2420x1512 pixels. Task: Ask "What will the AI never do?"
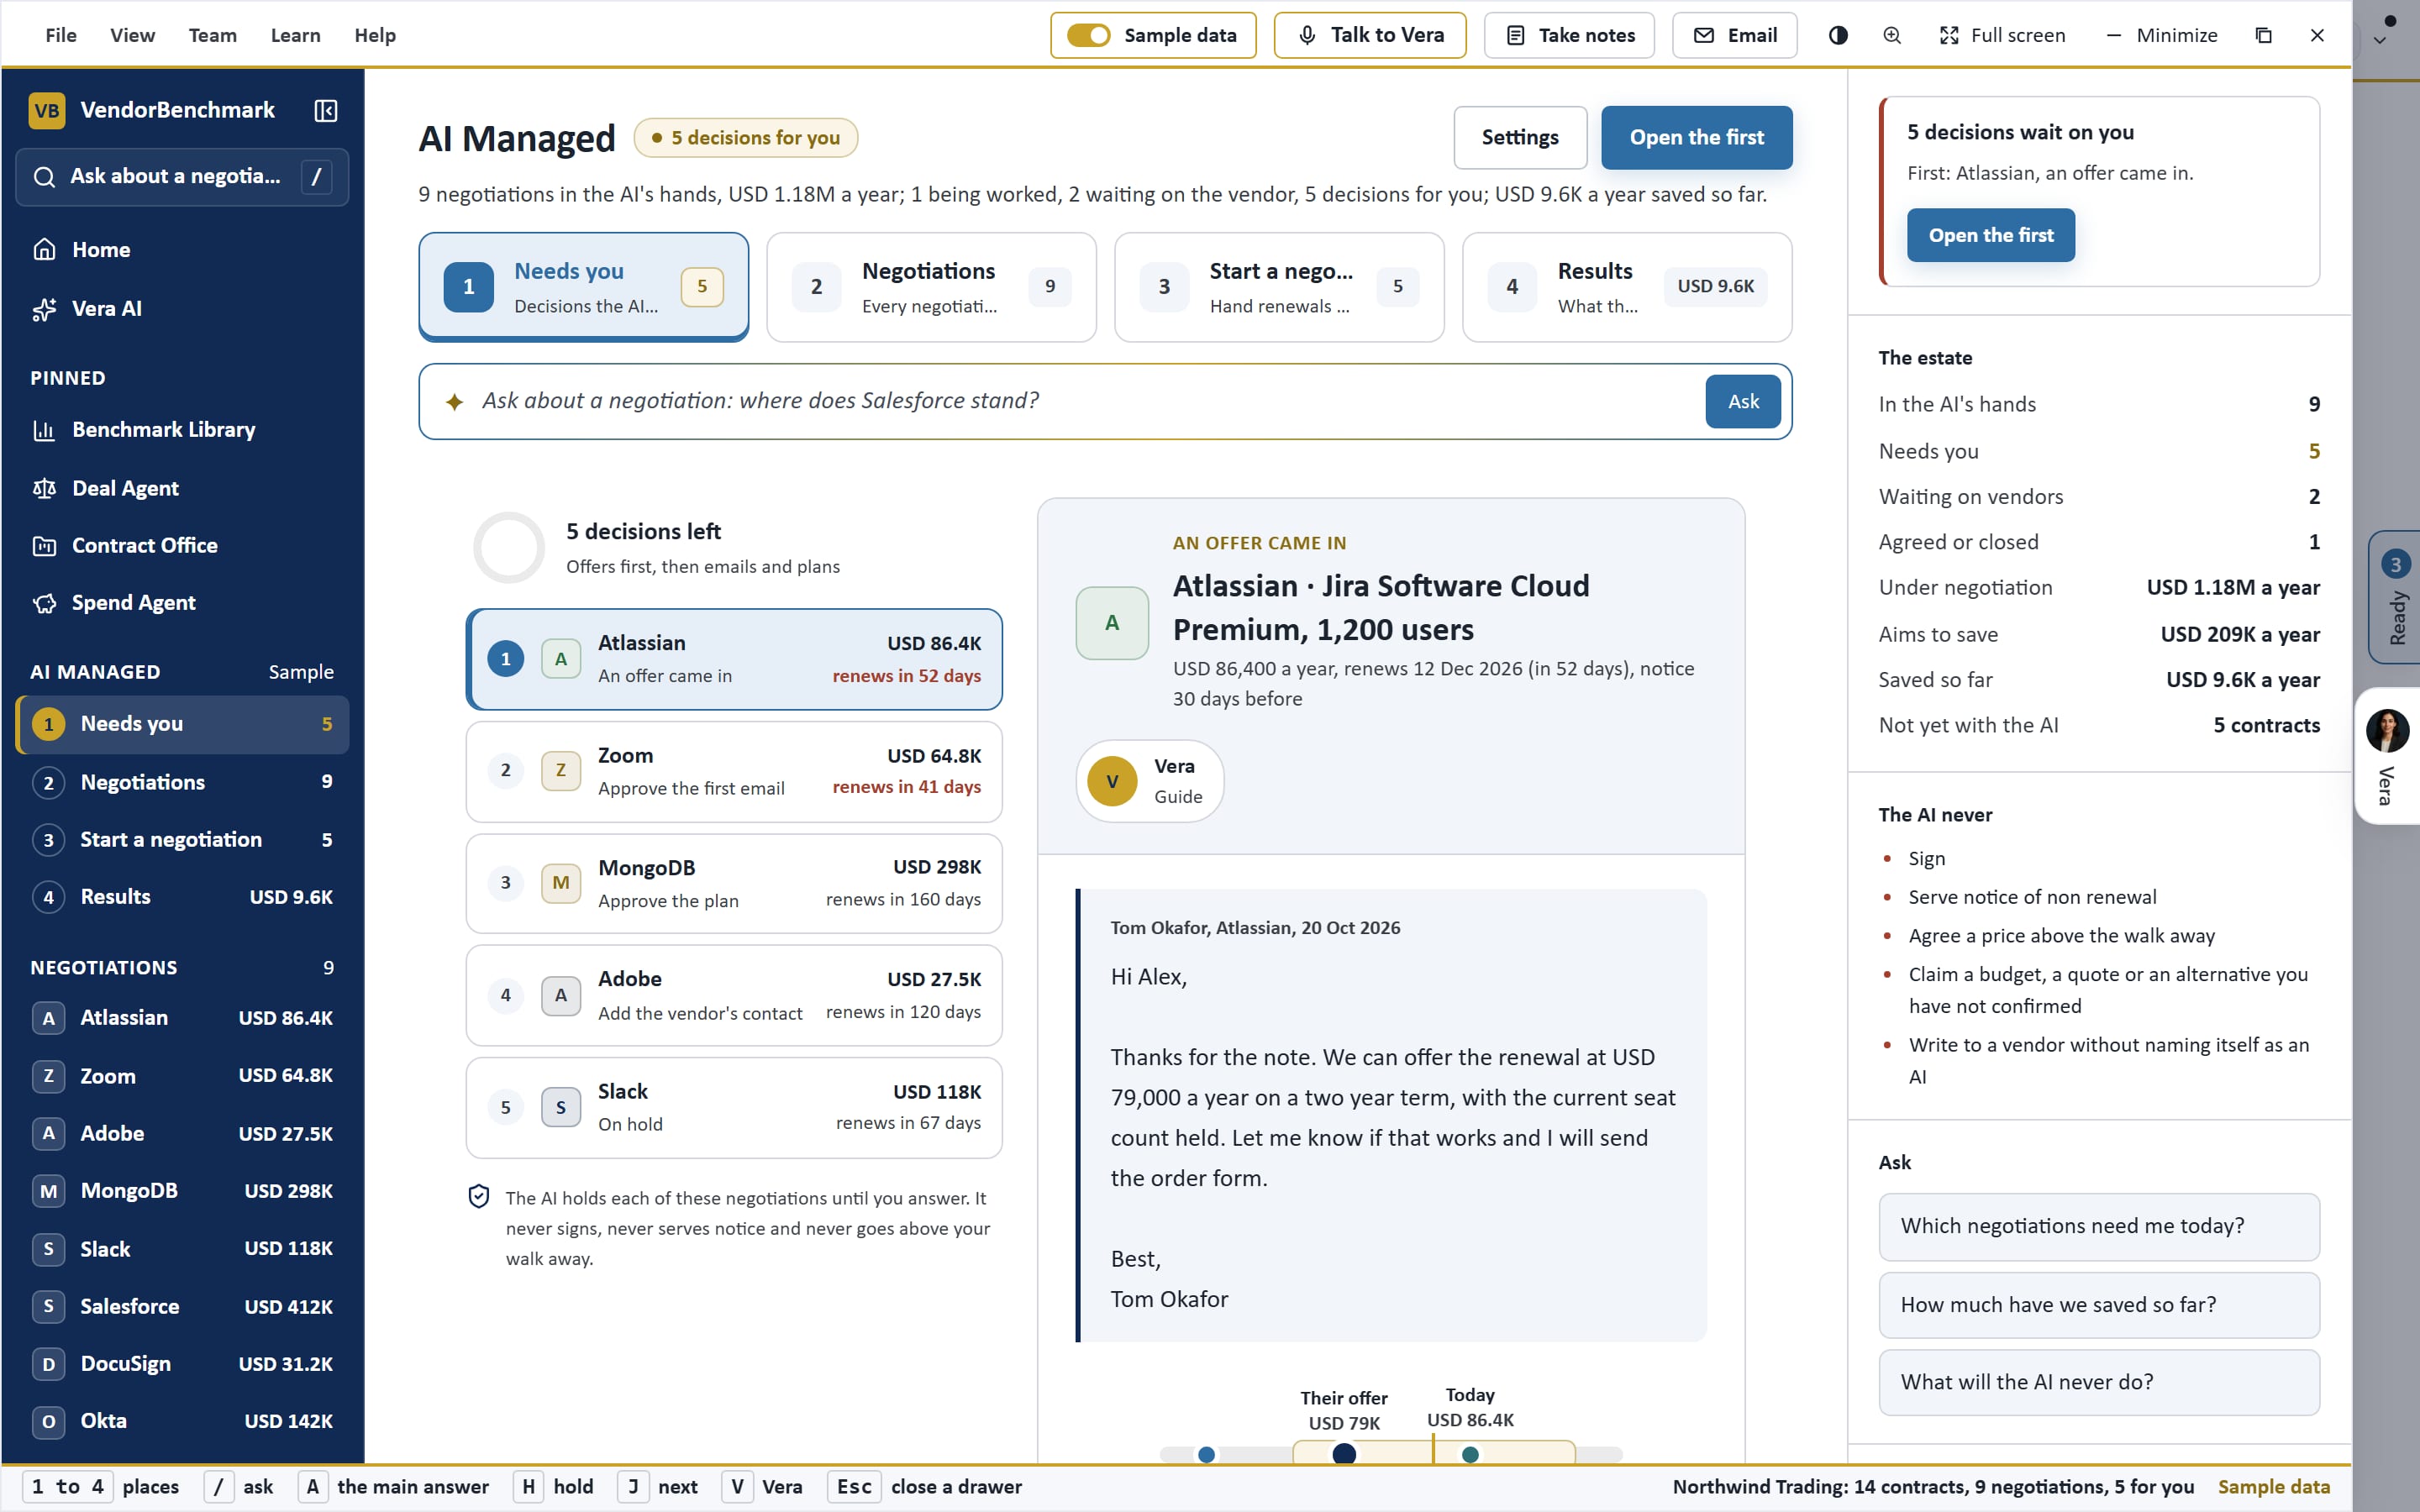tap(2098, 1382)
